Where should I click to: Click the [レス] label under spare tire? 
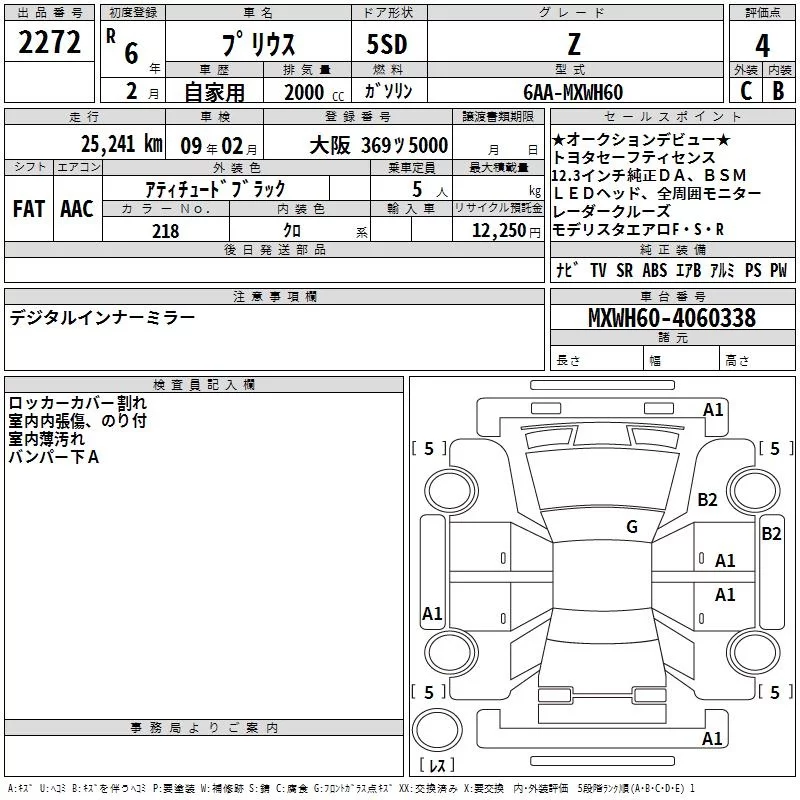click(x=436, y=766)
